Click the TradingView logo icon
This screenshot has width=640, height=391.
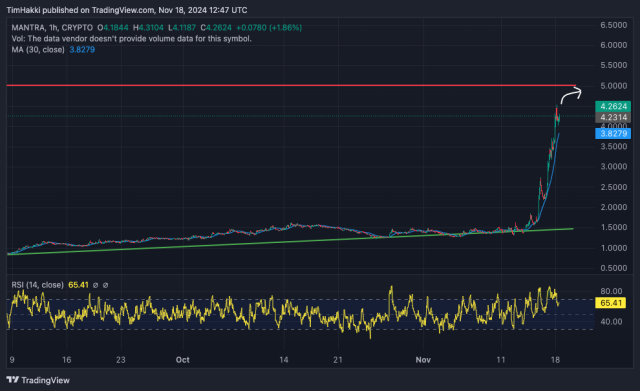tap(13, 380)
